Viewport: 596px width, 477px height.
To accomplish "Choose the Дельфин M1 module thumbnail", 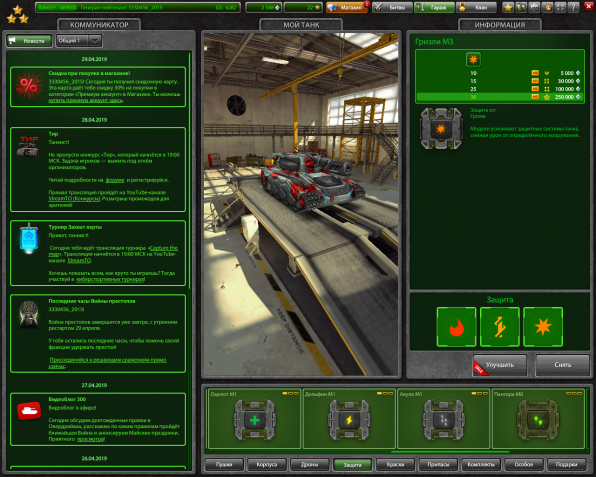I will 349,418.
